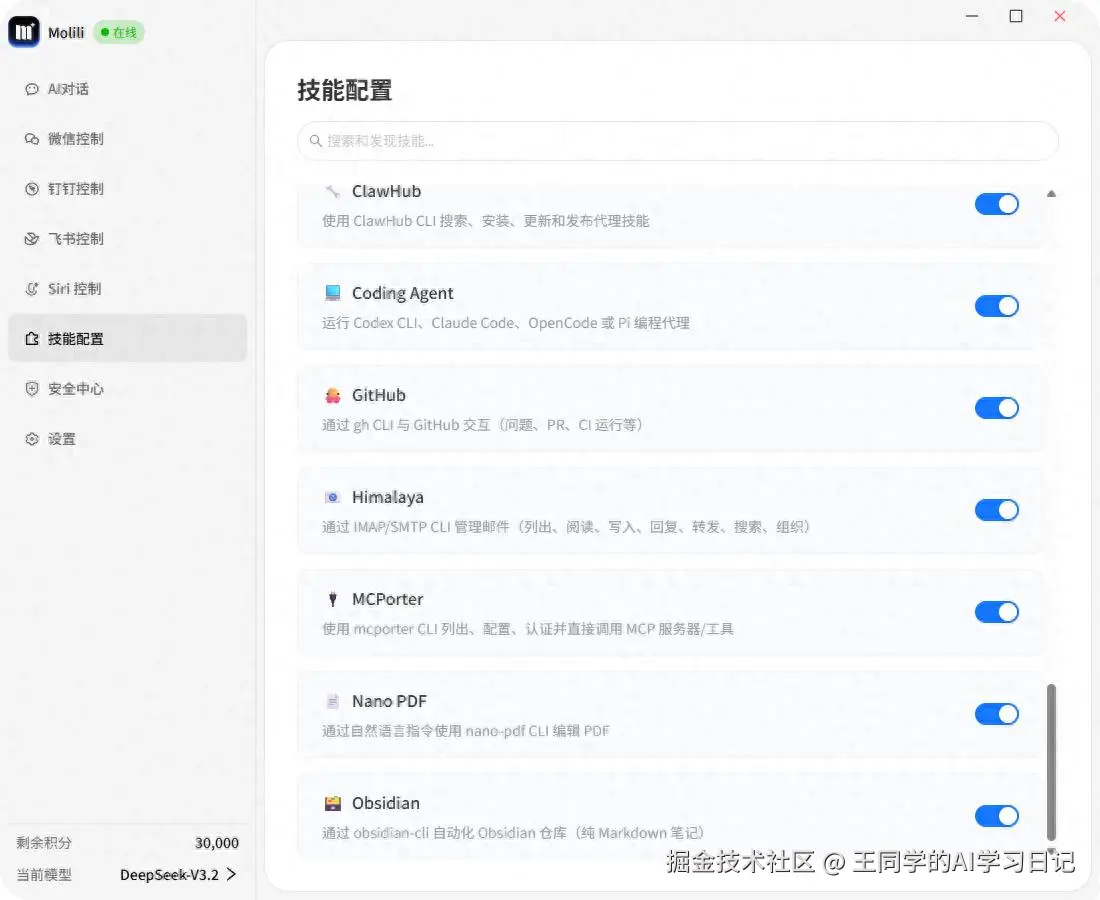Click the Nano PDF skill title

coord(389,701)
